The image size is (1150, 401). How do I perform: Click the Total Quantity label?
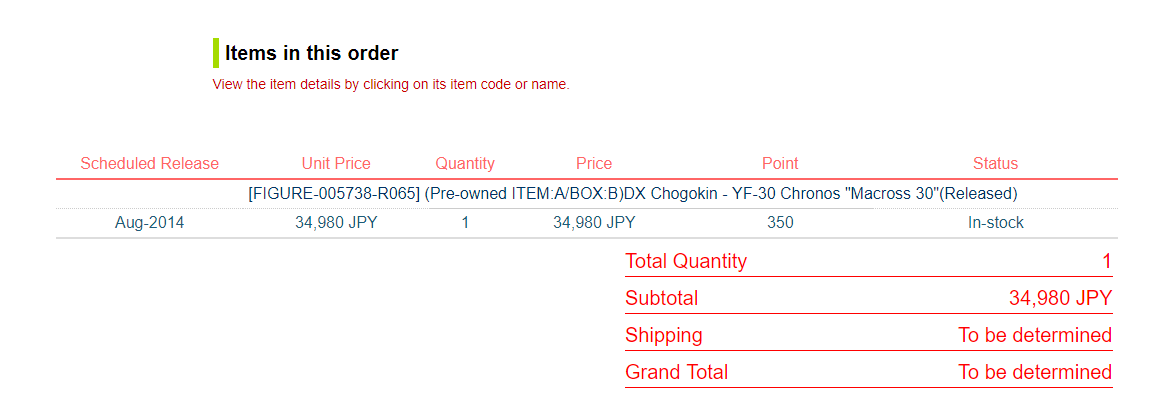(x=686, y=261)
